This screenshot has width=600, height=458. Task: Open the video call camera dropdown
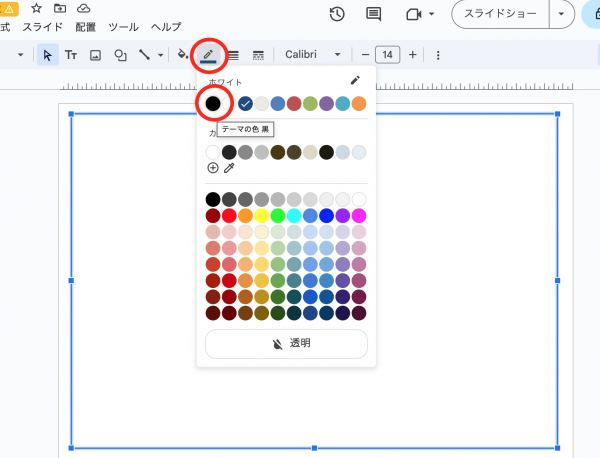(419, 14)
